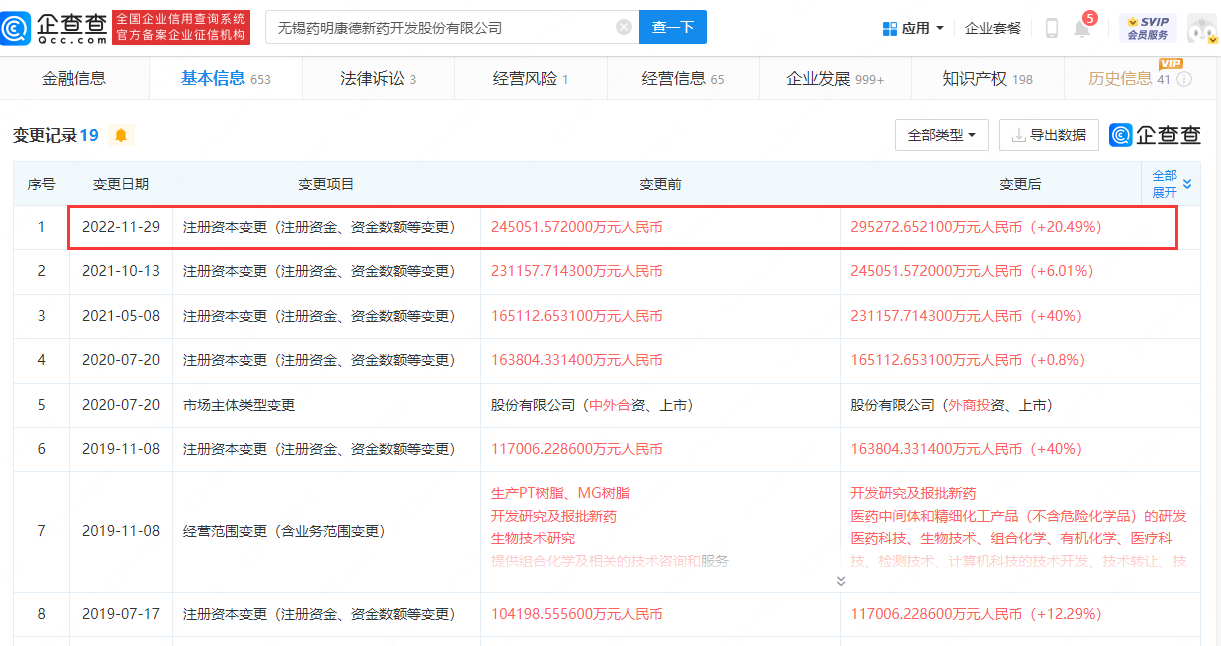Click the 导出数据 export button

tap(1049, 135)
